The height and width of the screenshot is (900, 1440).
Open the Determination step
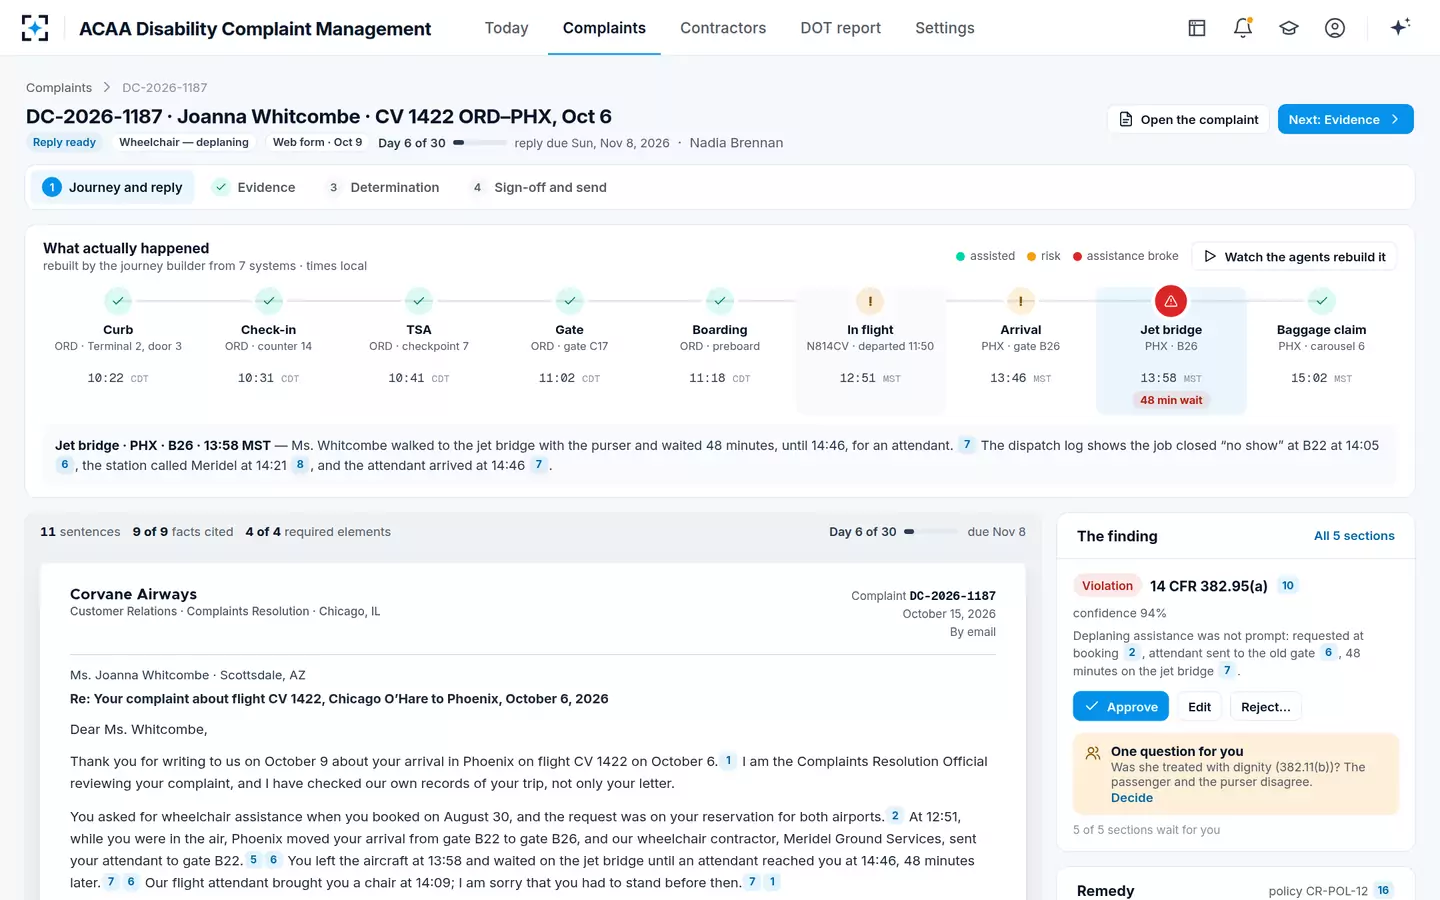(x=384, y=187)
